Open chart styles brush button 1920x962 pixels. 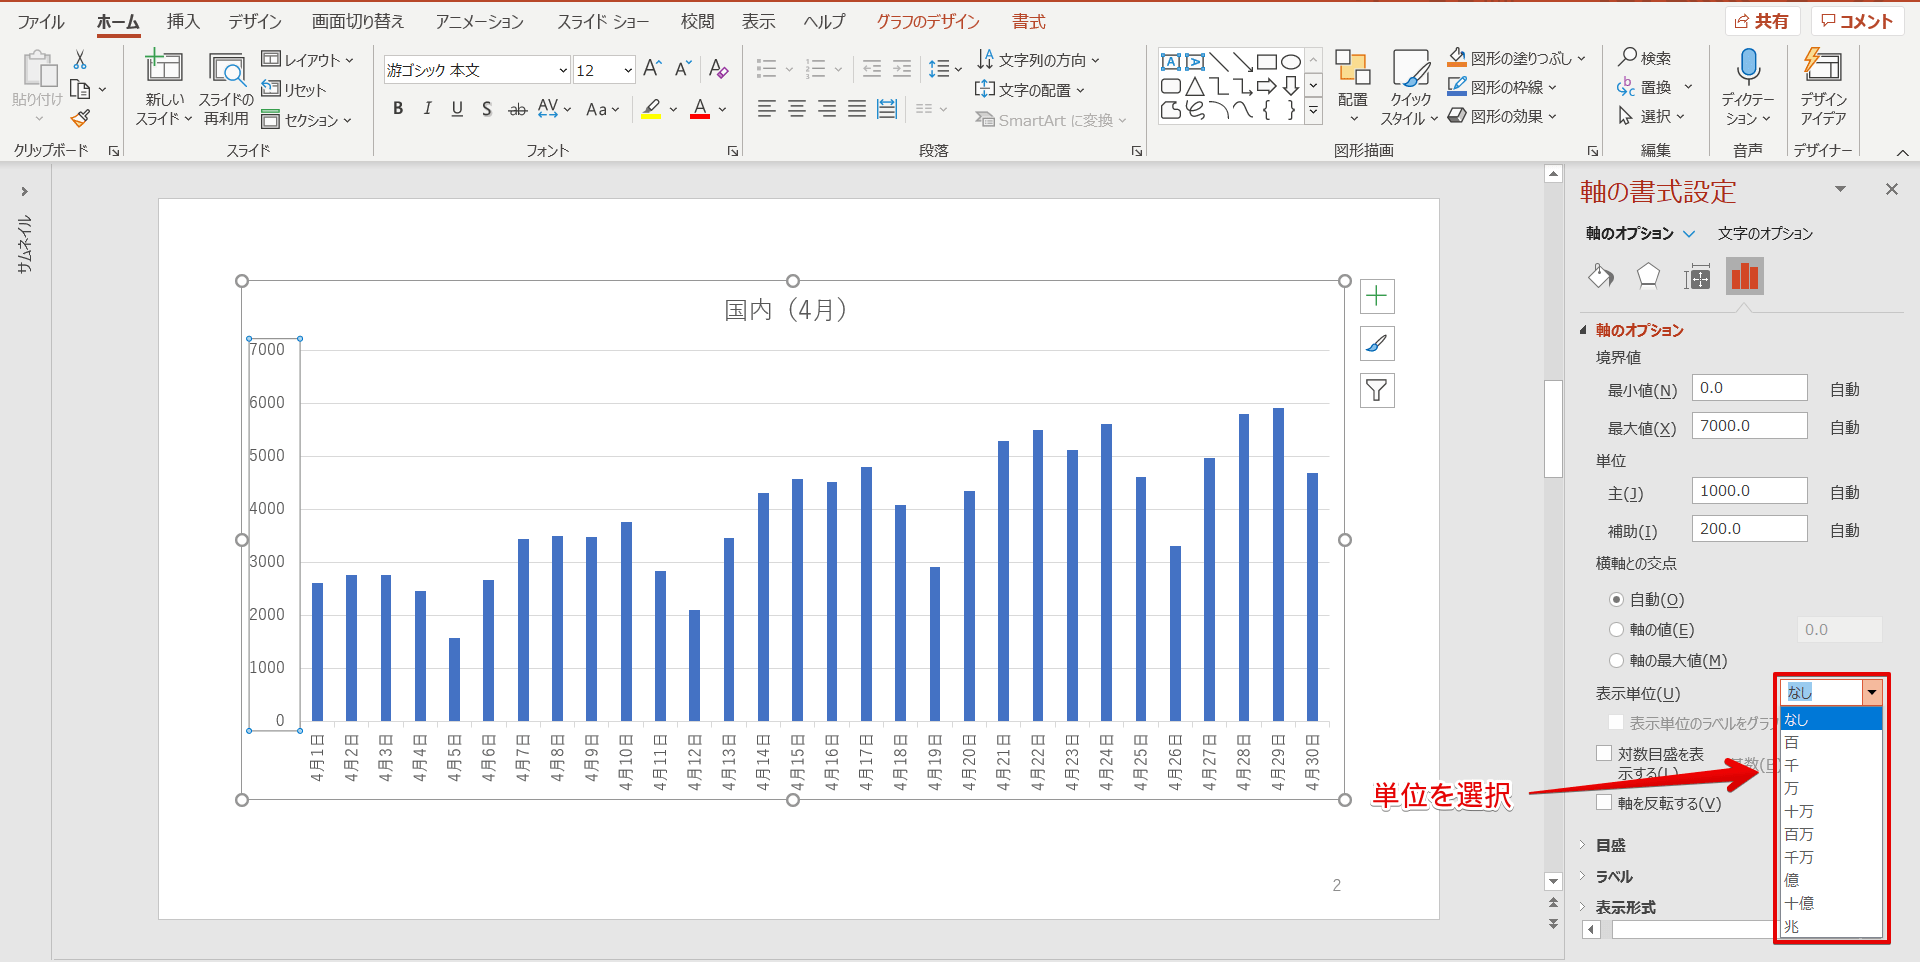[1377, 343]
